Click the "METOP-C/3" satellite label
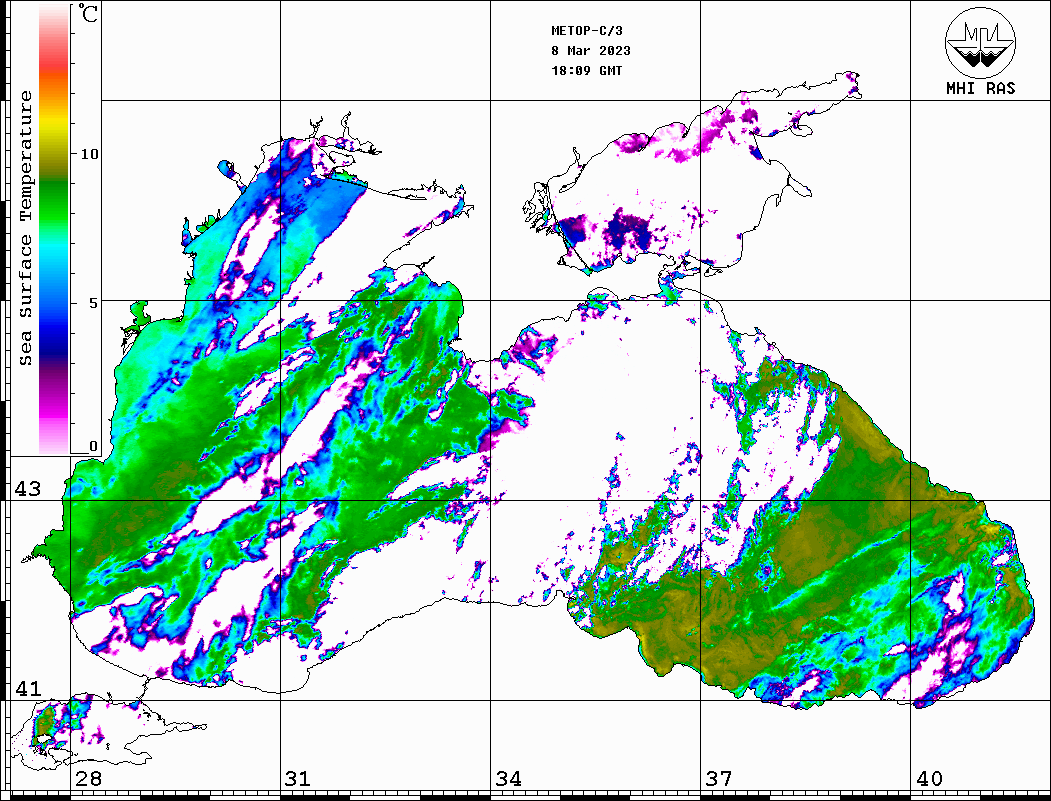The image size is (1051, 801). coord(586,31)
